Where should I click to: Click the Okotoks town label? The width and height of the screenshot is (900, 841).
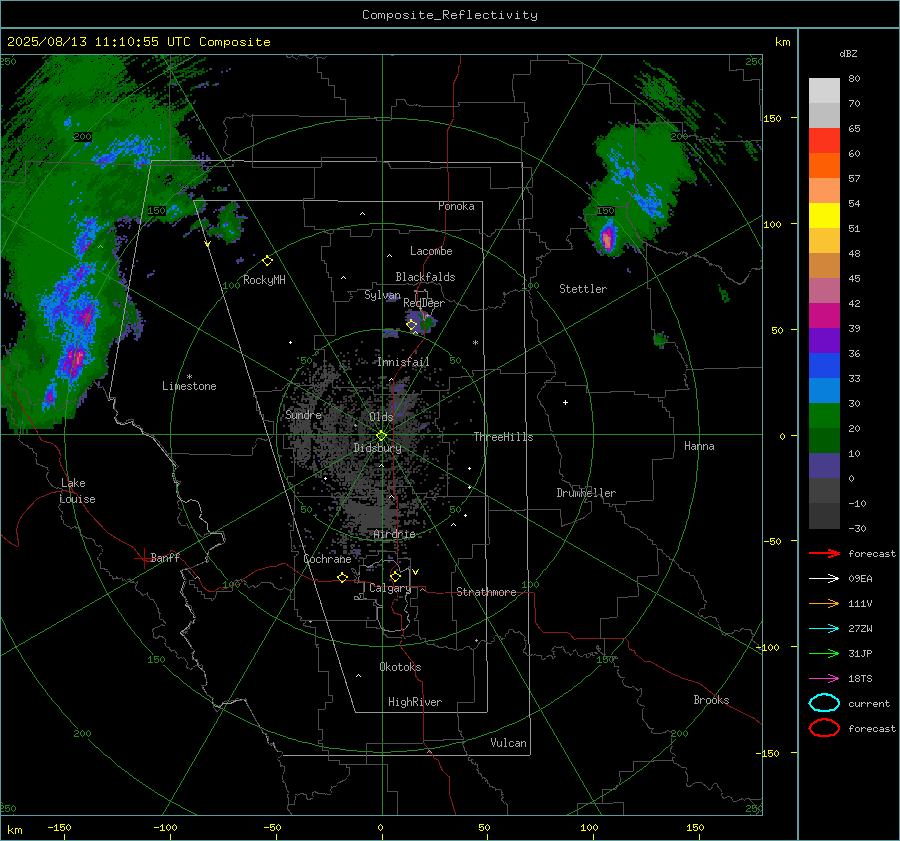[x=400, y=667]
